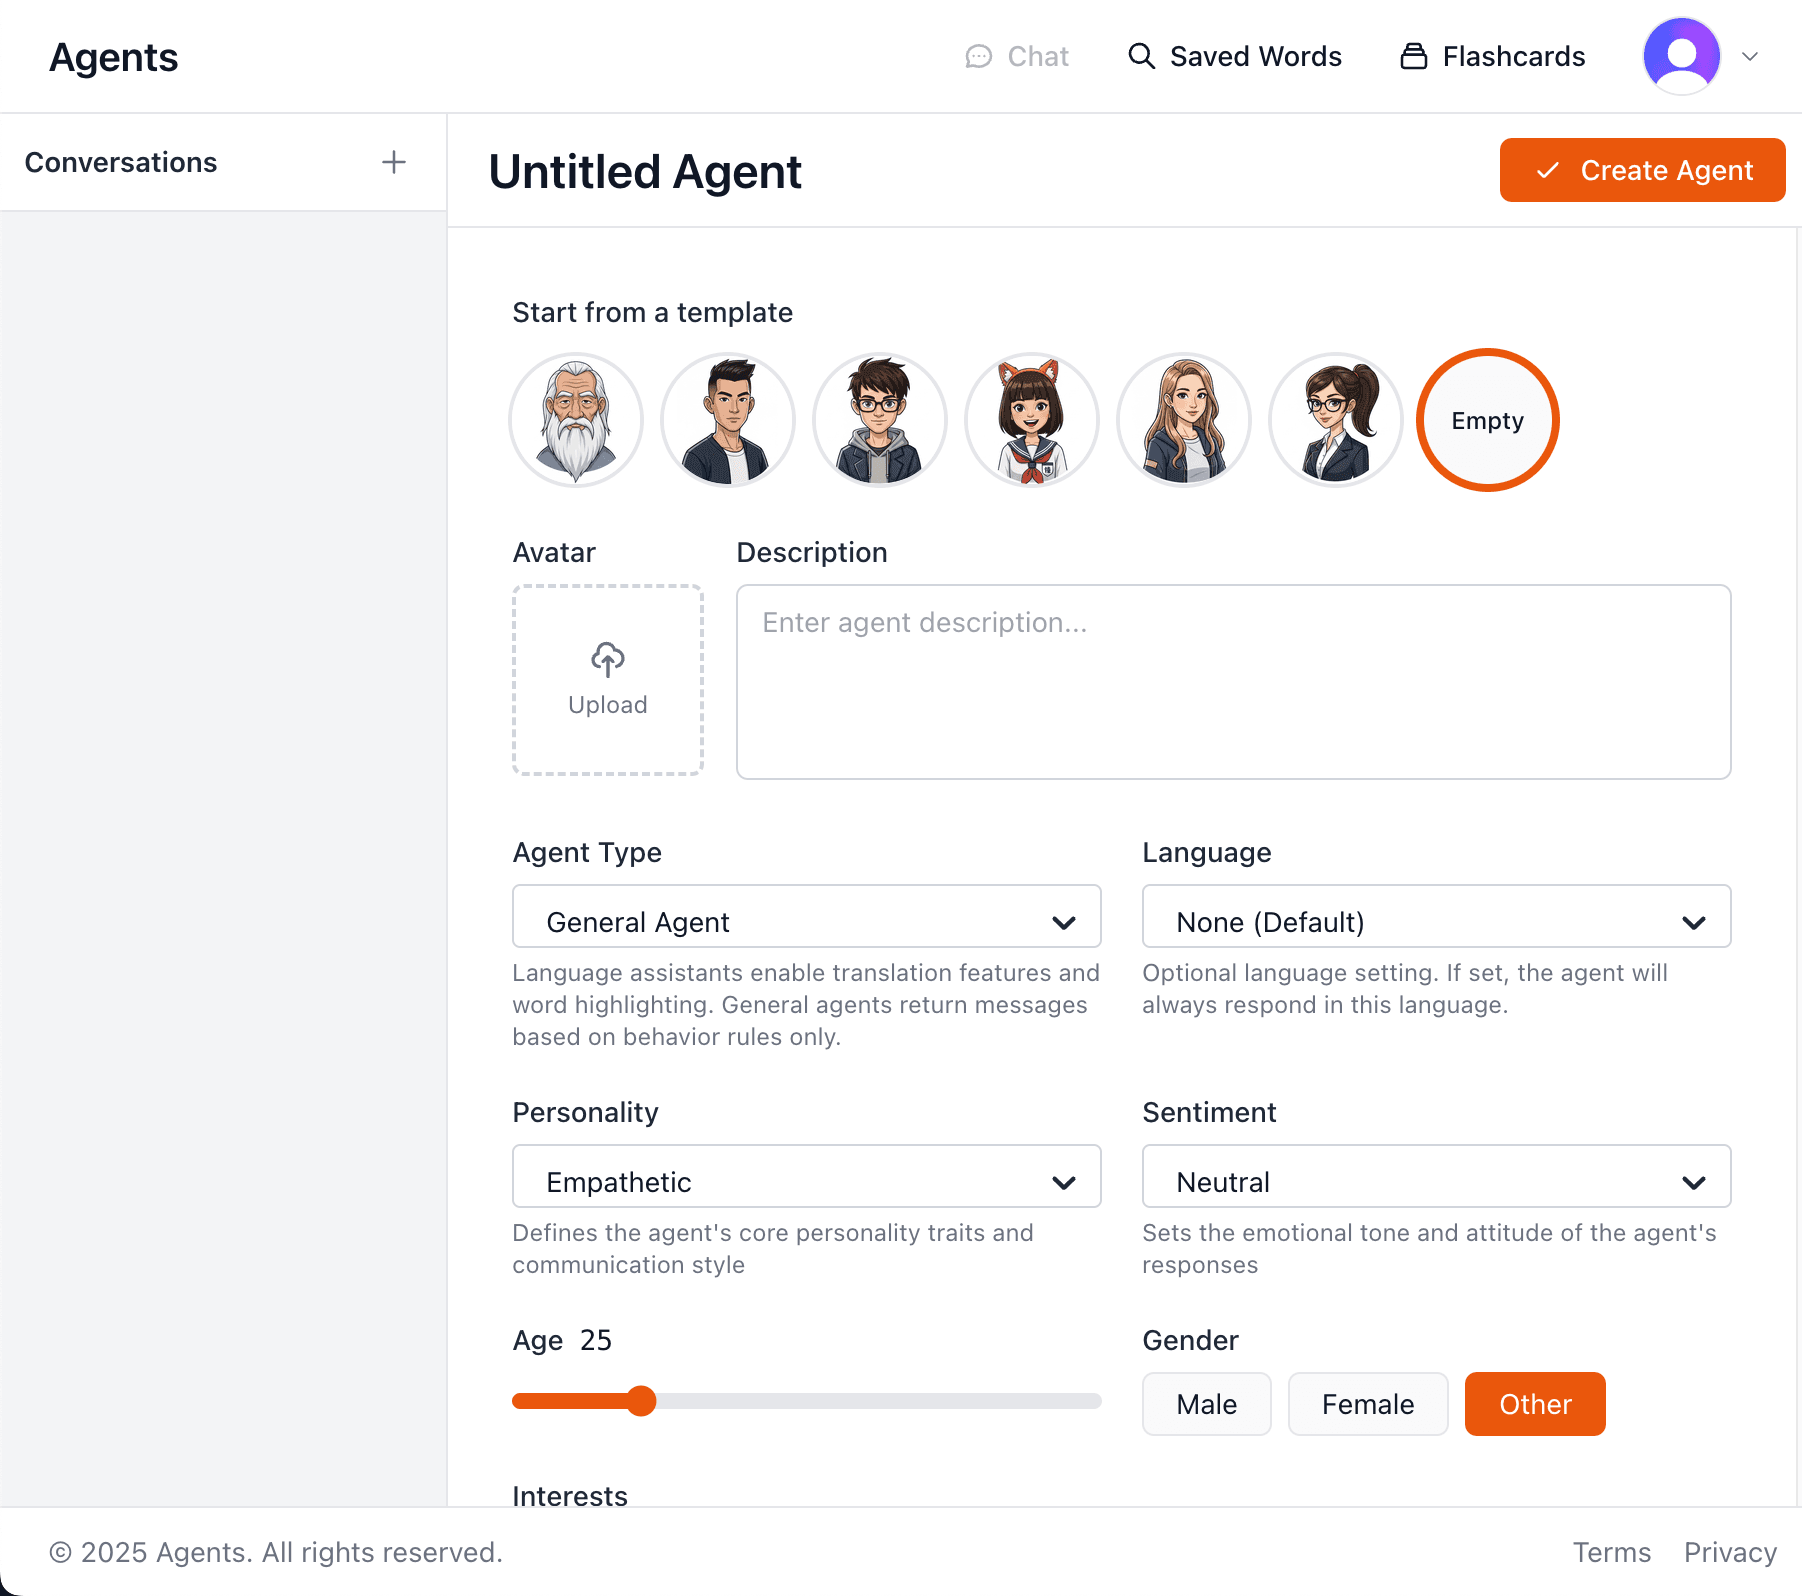Open Chat from the top navigation
The height and width of the screenshot is (1596, 1802).
1017,56
